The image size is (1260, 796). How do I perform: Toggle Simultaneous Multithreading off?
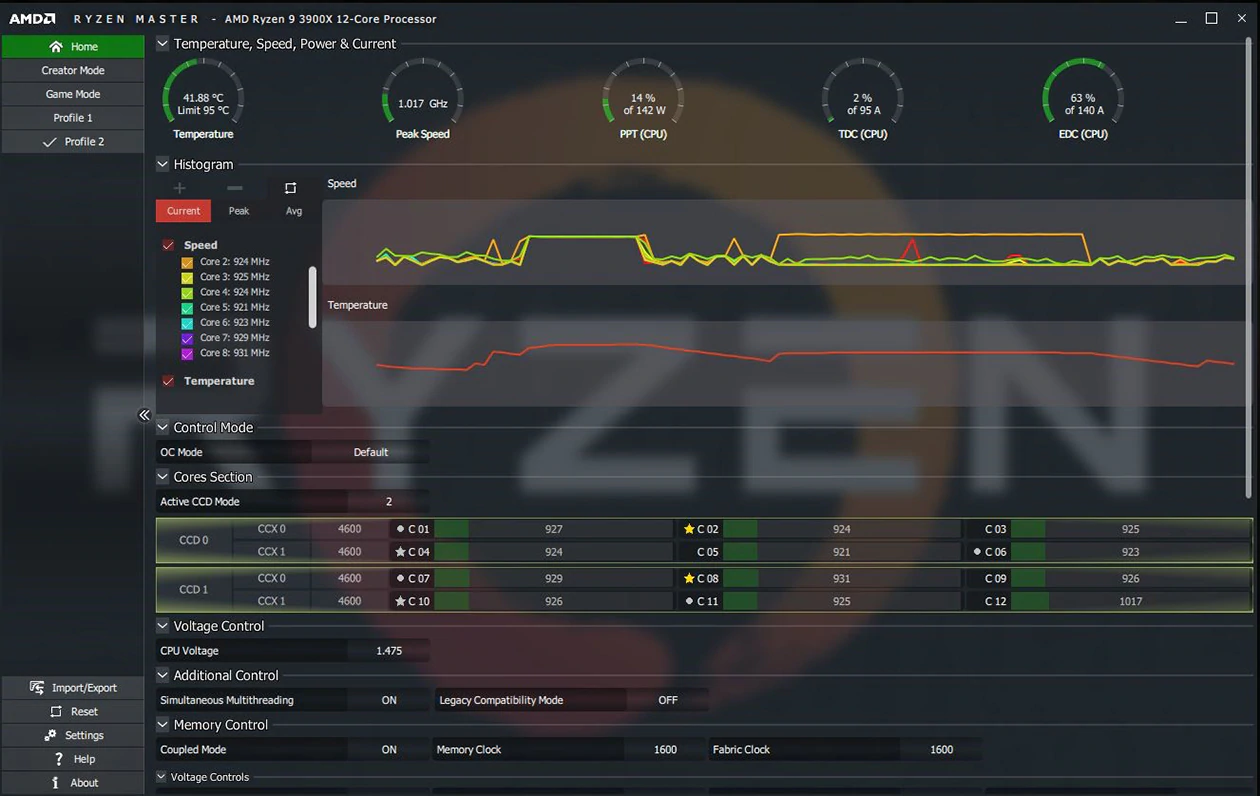coord(388,700)
